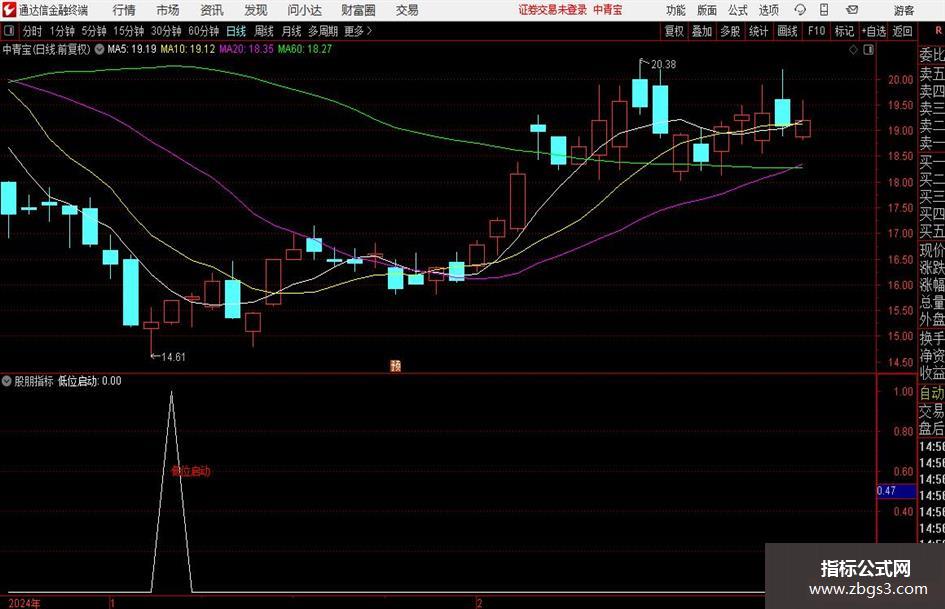
Task: Click the +自选 add to watchlist button
Action: 873,31
